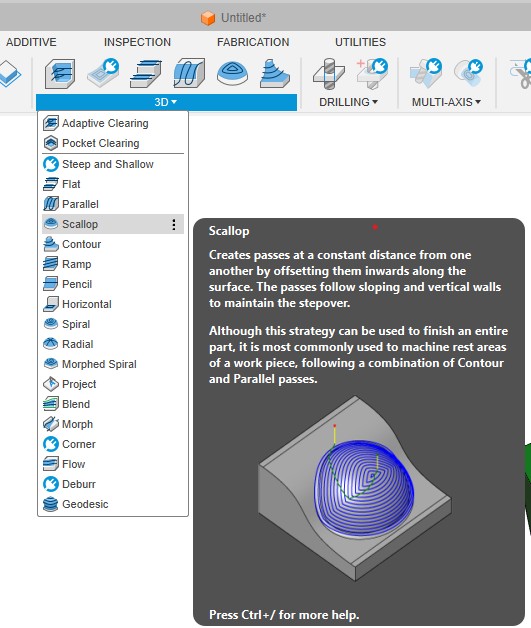This screenshot has width=531, height=628.
Task: Collapse the 3D dropdown menu
Action: tap(166, 102)
